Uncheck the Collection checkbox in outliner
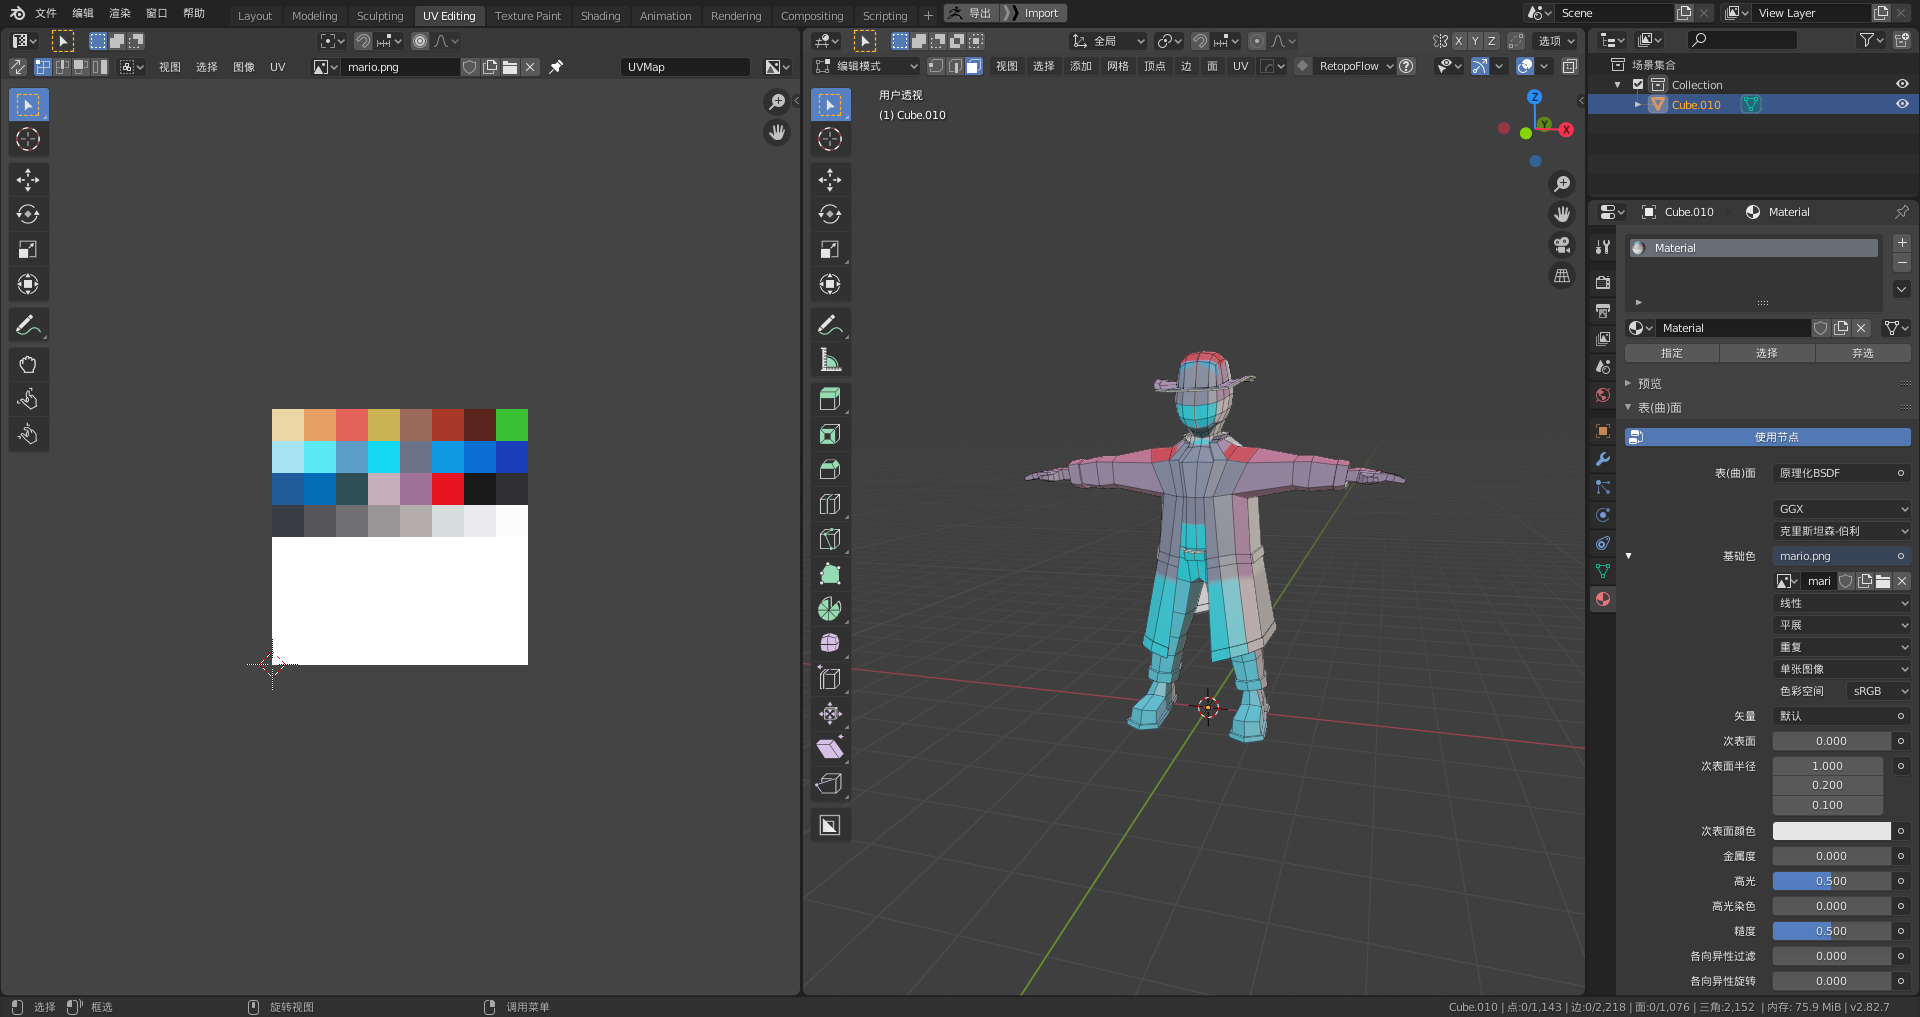 point(1638,85)
